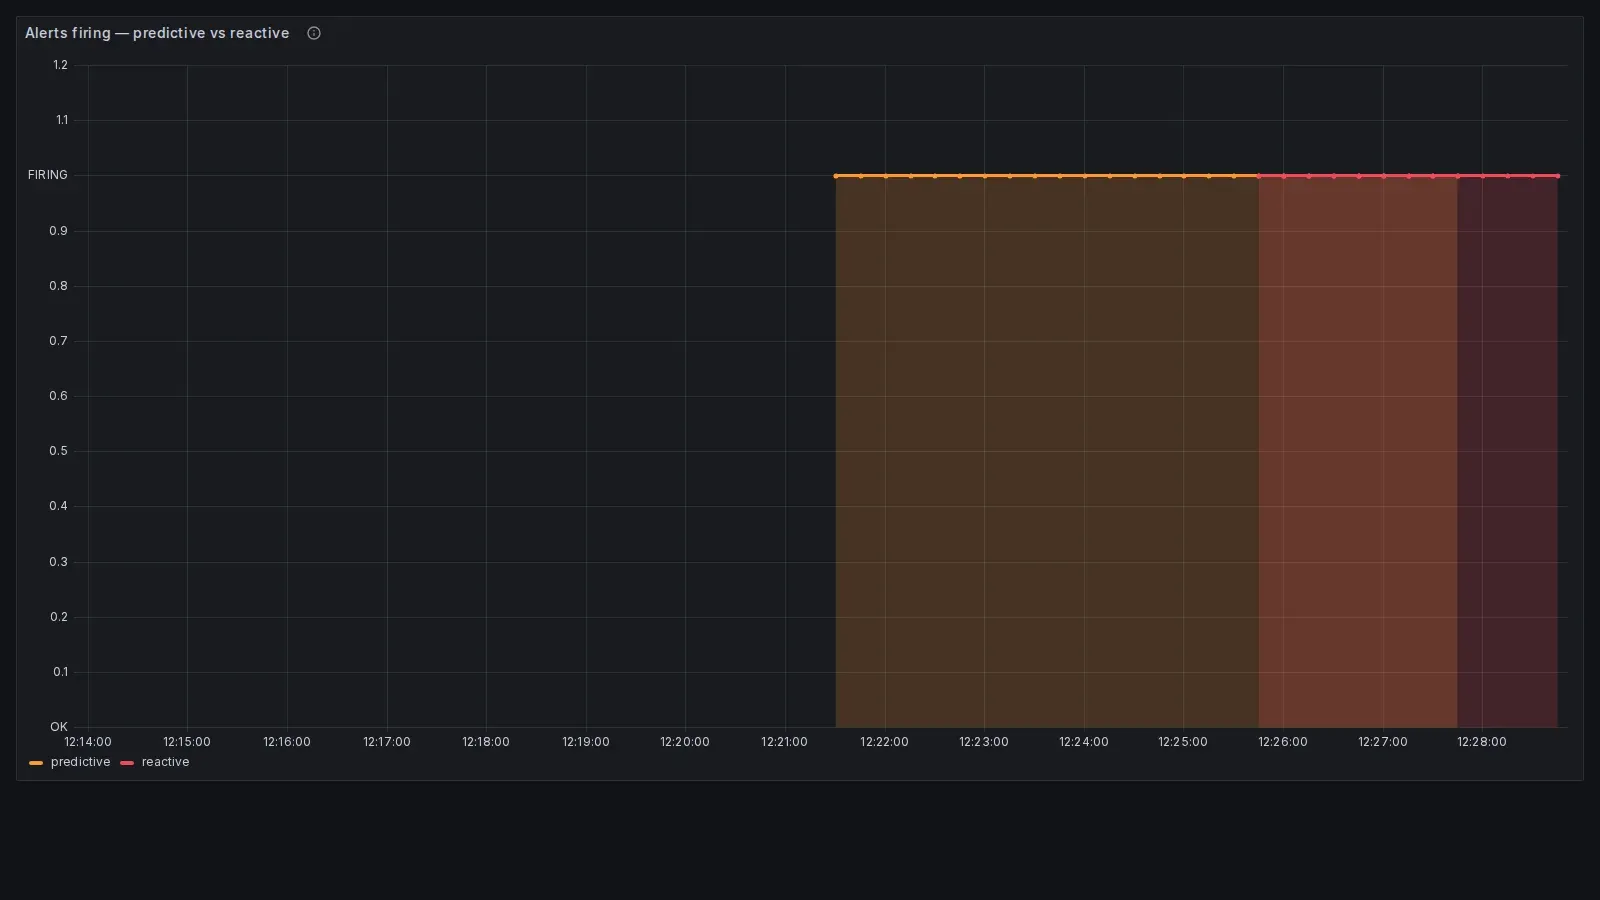
Task: Click the 0.1 y-axis label
Action: click(x=61, y=672)
